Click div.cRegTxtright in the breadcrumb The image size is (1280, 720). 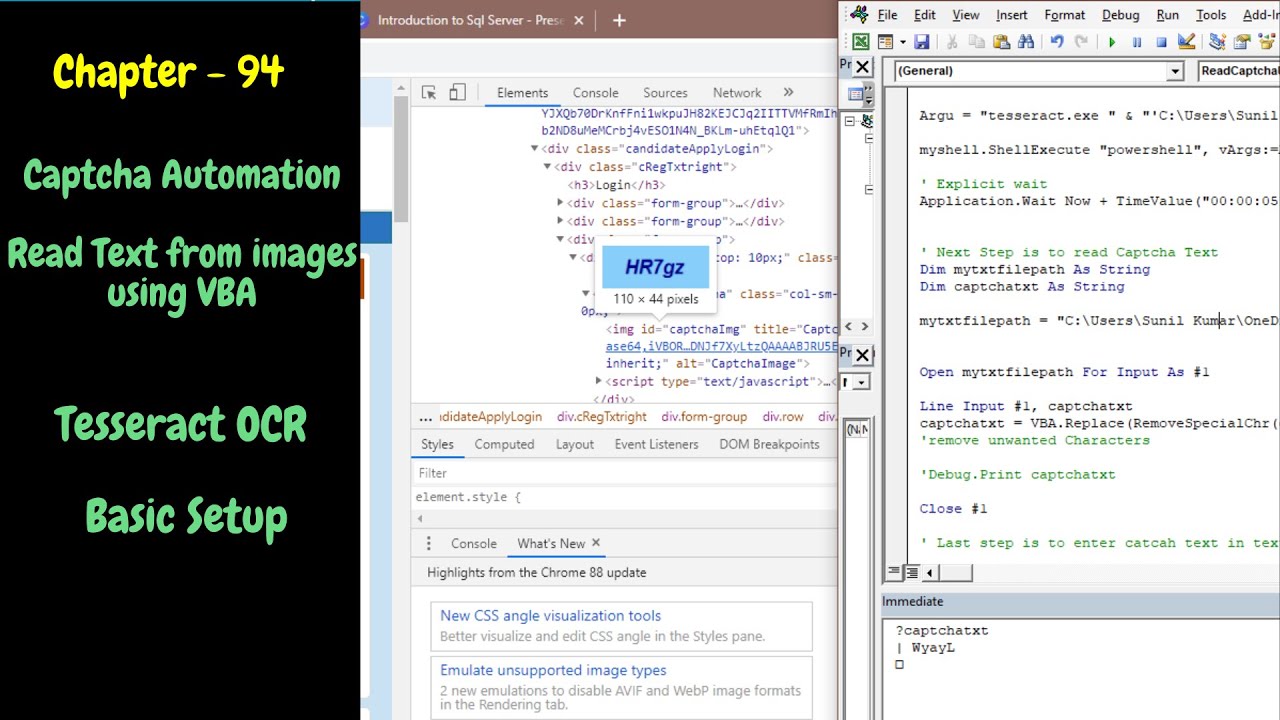[x=602, y=417]
